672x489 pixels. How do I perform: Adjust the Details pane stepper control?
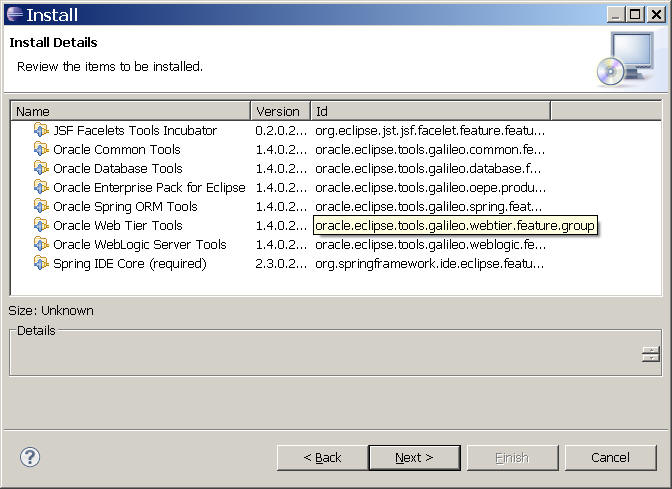coord(651,354)
